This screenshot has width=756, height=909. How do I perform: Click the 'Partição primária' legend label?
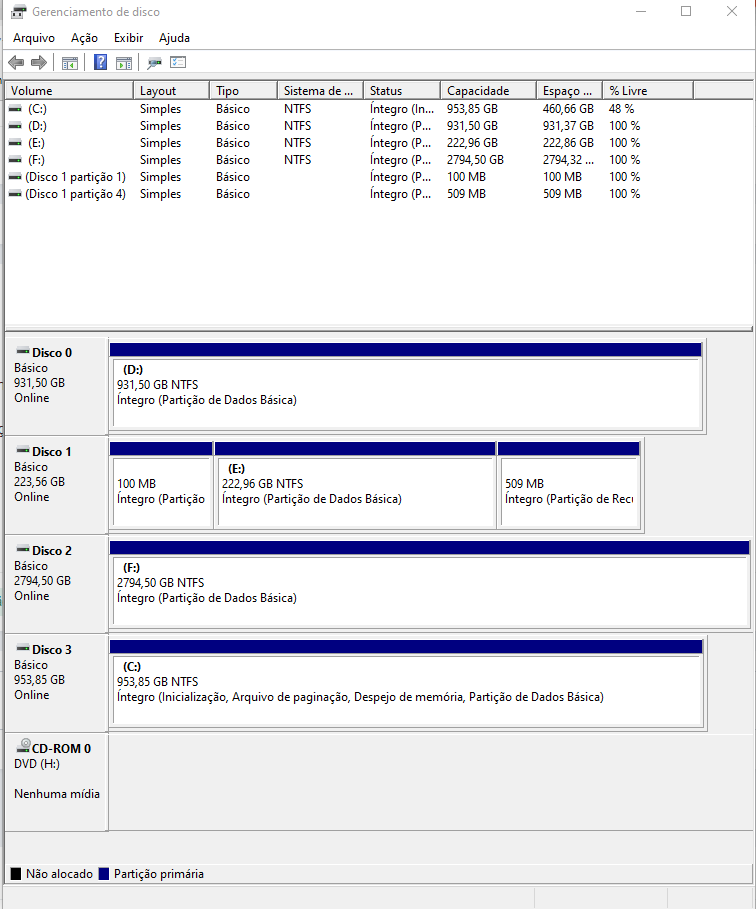point(159,874)
